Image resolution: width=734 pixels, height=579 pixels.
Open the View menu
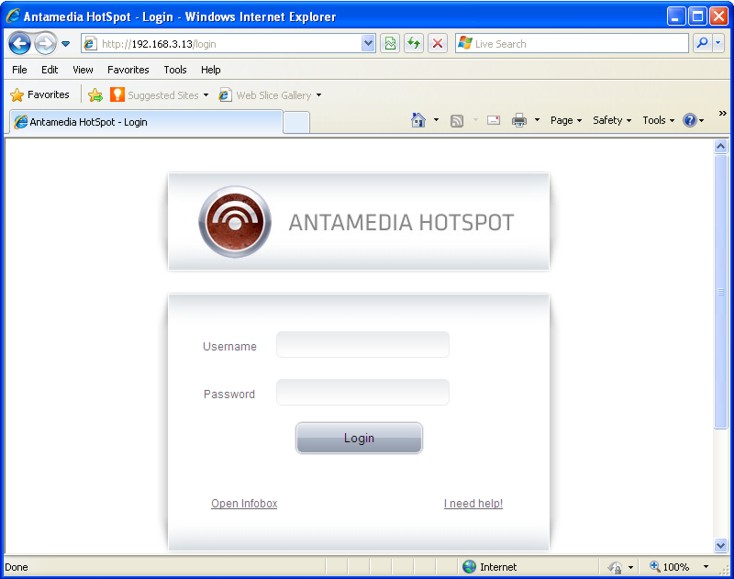(82, 70)
